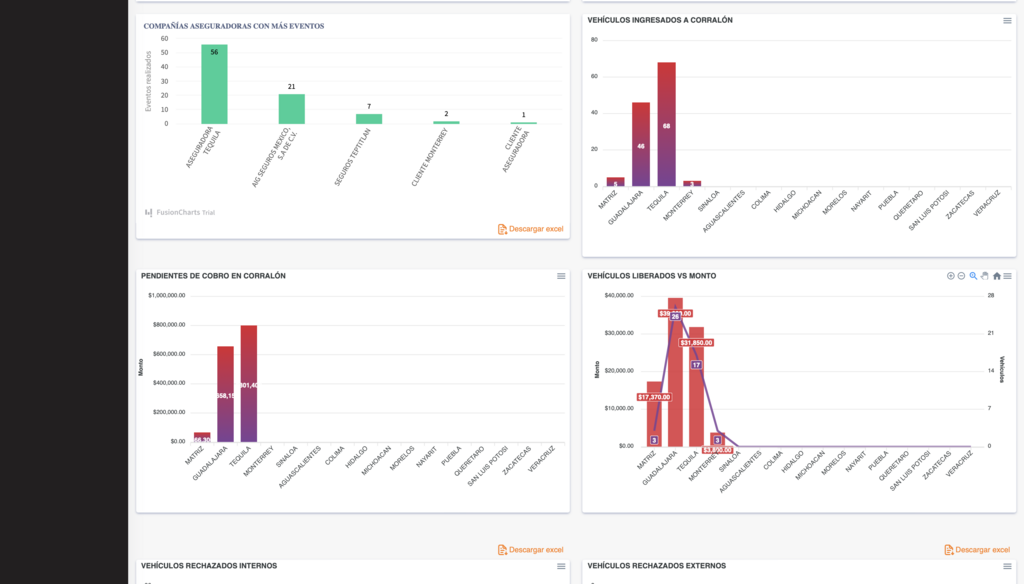Image resolution: width=1024 pixels, height=584 pixels.
Task: Reset zoom with the home icon
Action: (x=996, y=276)
